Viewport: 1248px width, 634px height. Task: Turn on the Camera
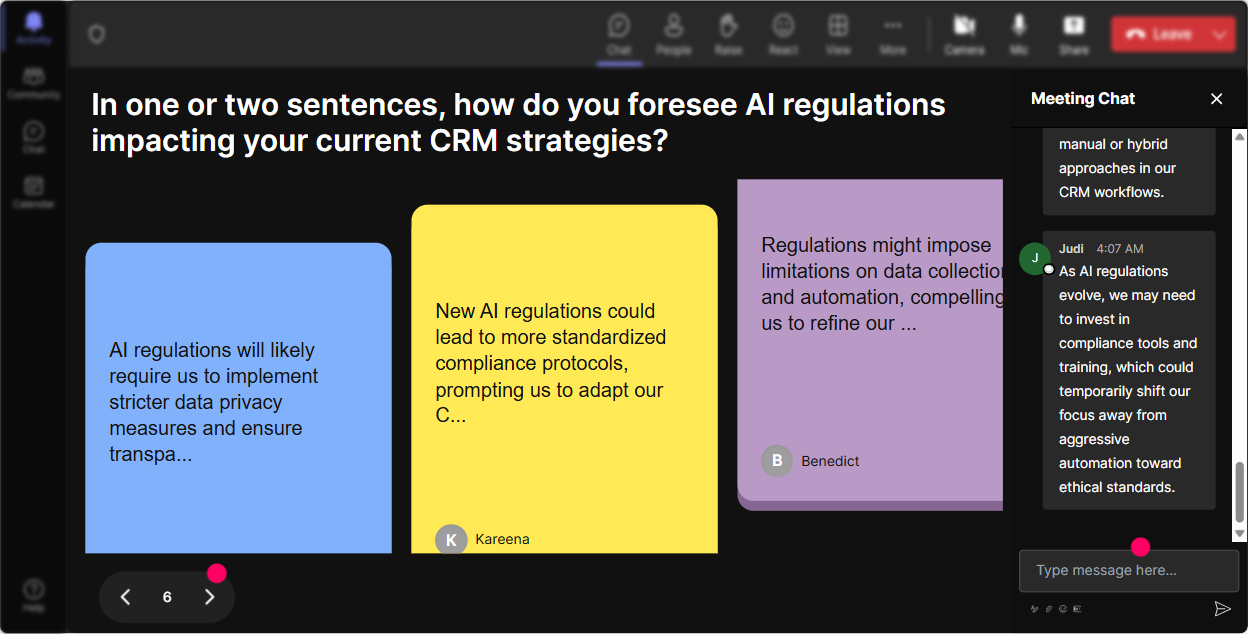964,34
